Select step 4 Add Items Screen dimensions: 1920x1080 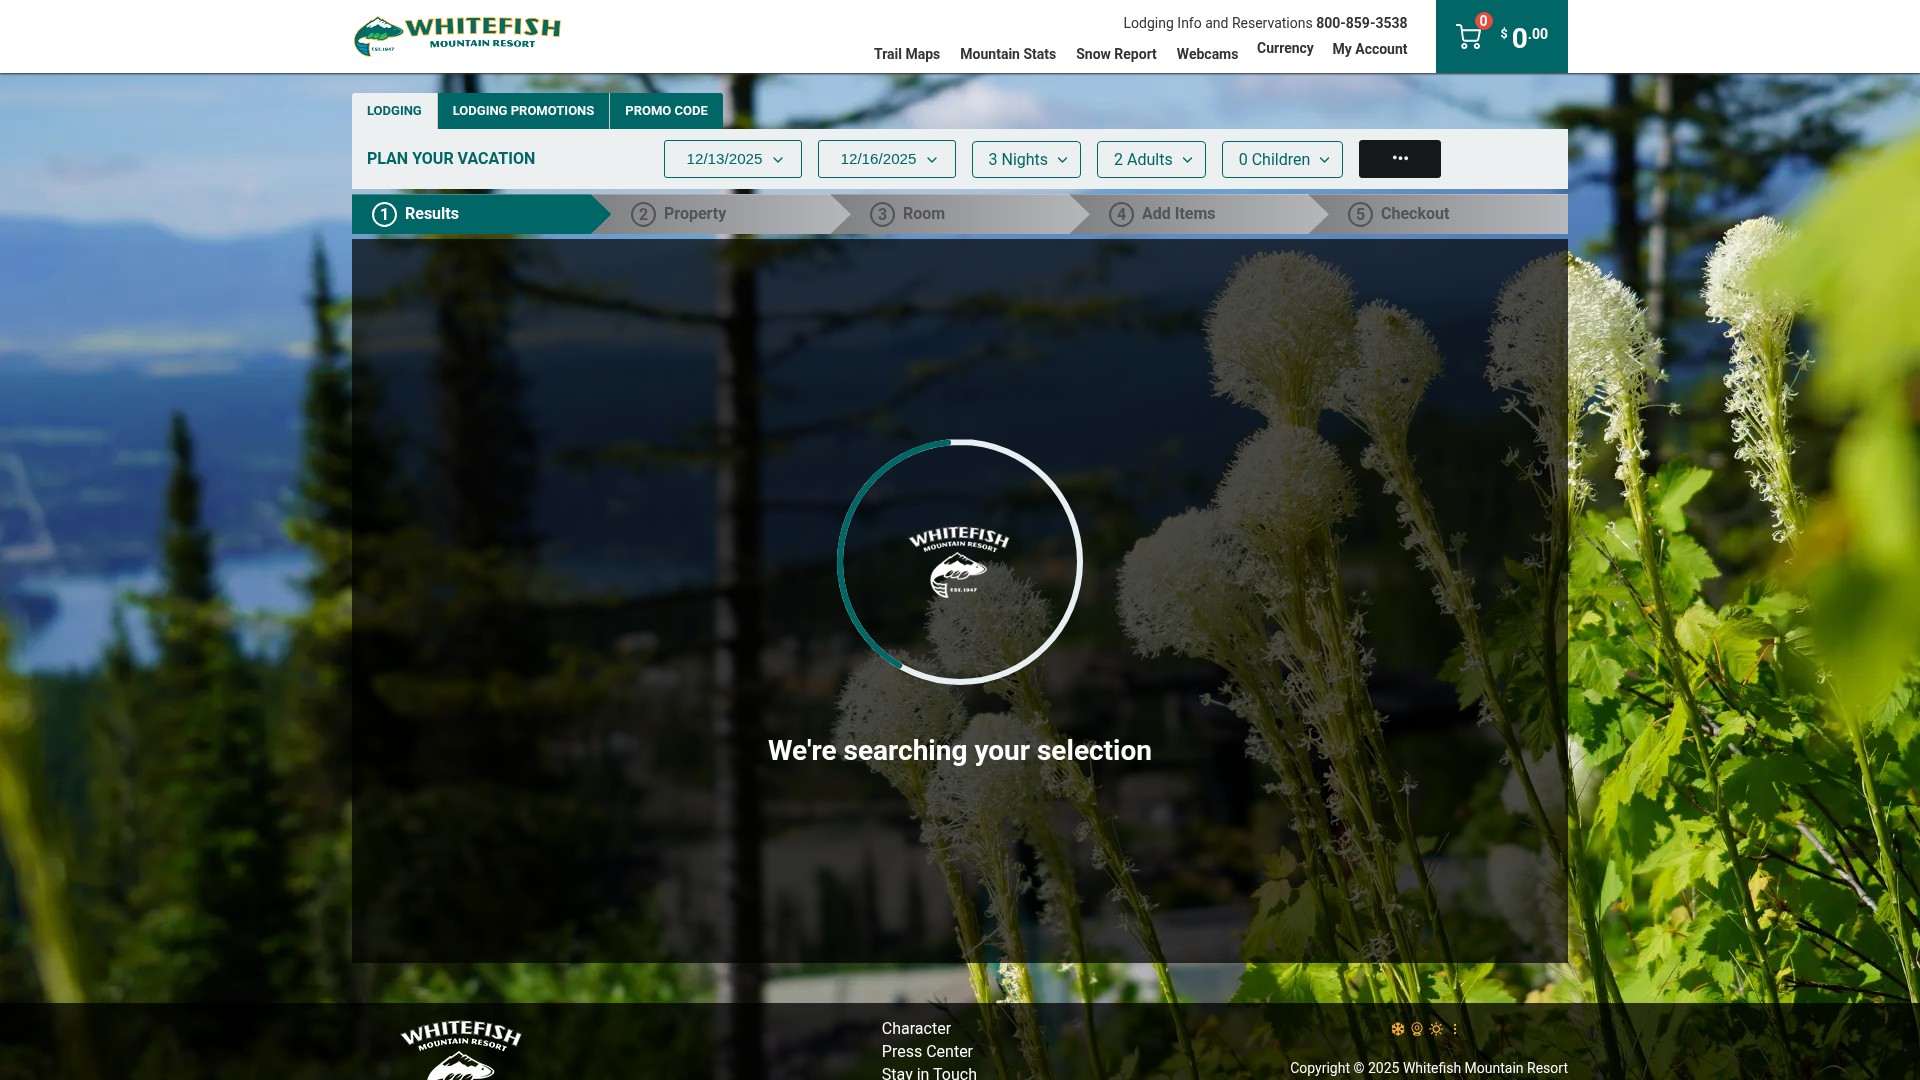1199,214
